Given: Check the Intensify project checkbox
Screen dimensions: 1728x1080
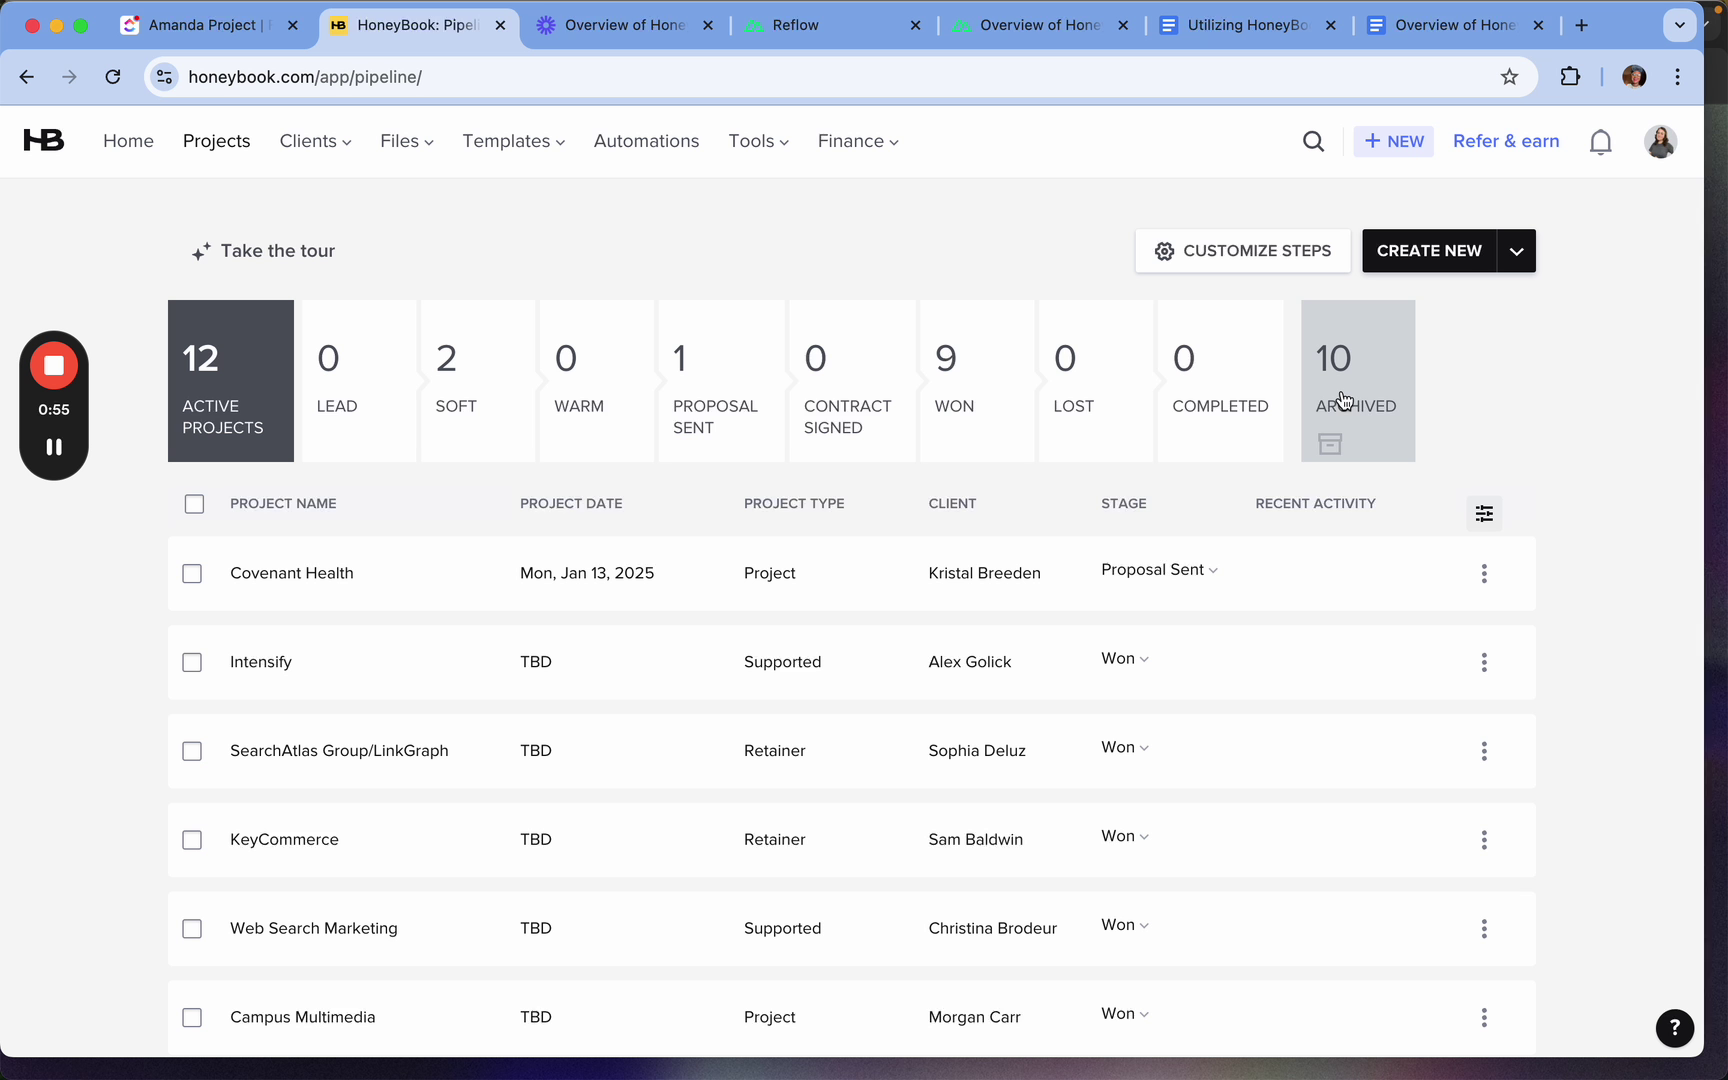Looking at the screenshot, I should pos(192,662).
